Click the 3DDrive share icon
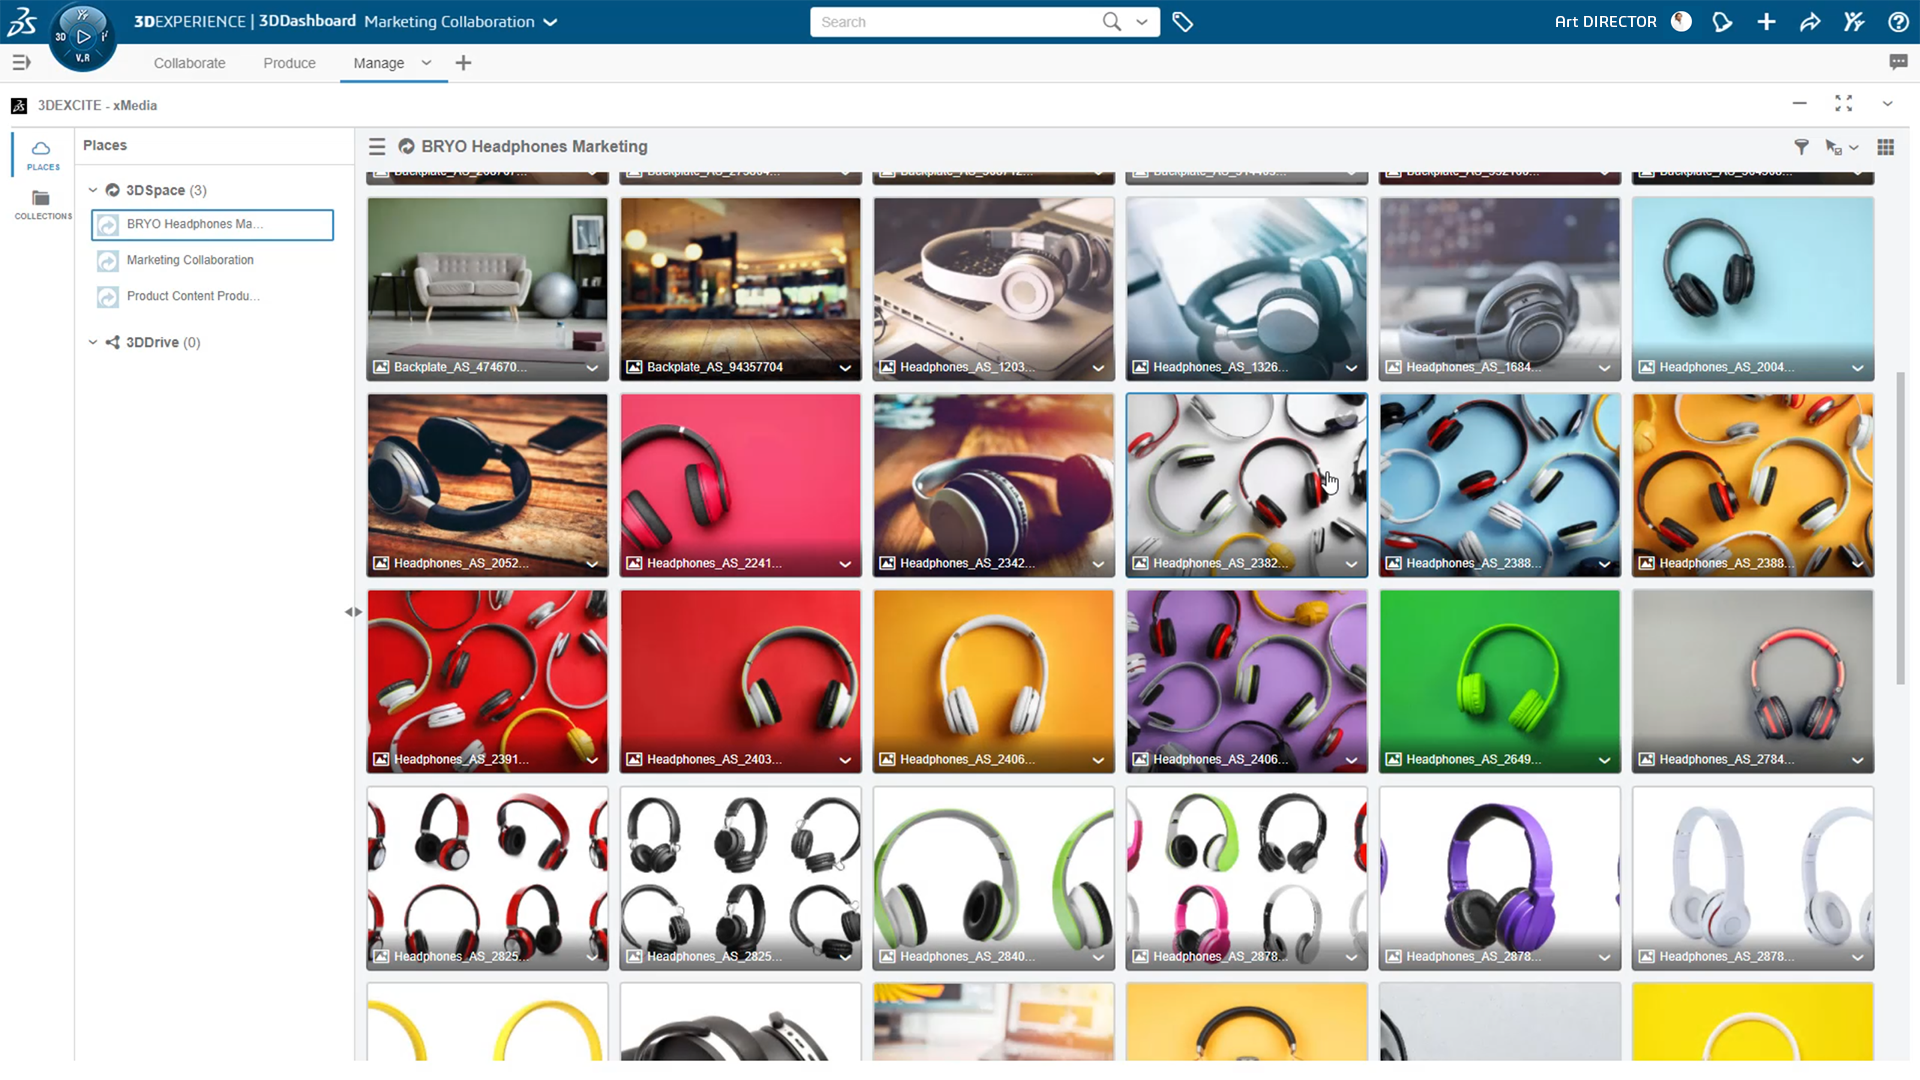This screenshot has width=1920, height=1080. click(113, 342)
